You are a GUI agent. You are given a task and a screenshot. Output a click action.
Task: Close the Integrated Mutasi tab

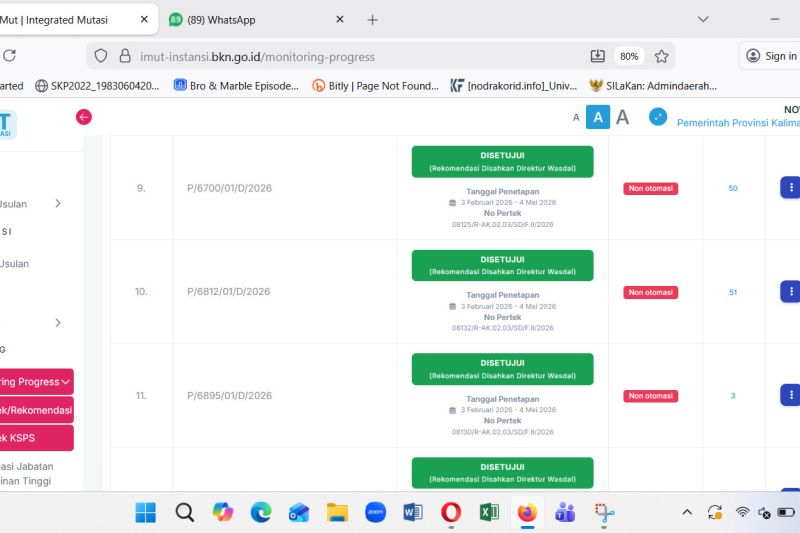pos(144,19)
